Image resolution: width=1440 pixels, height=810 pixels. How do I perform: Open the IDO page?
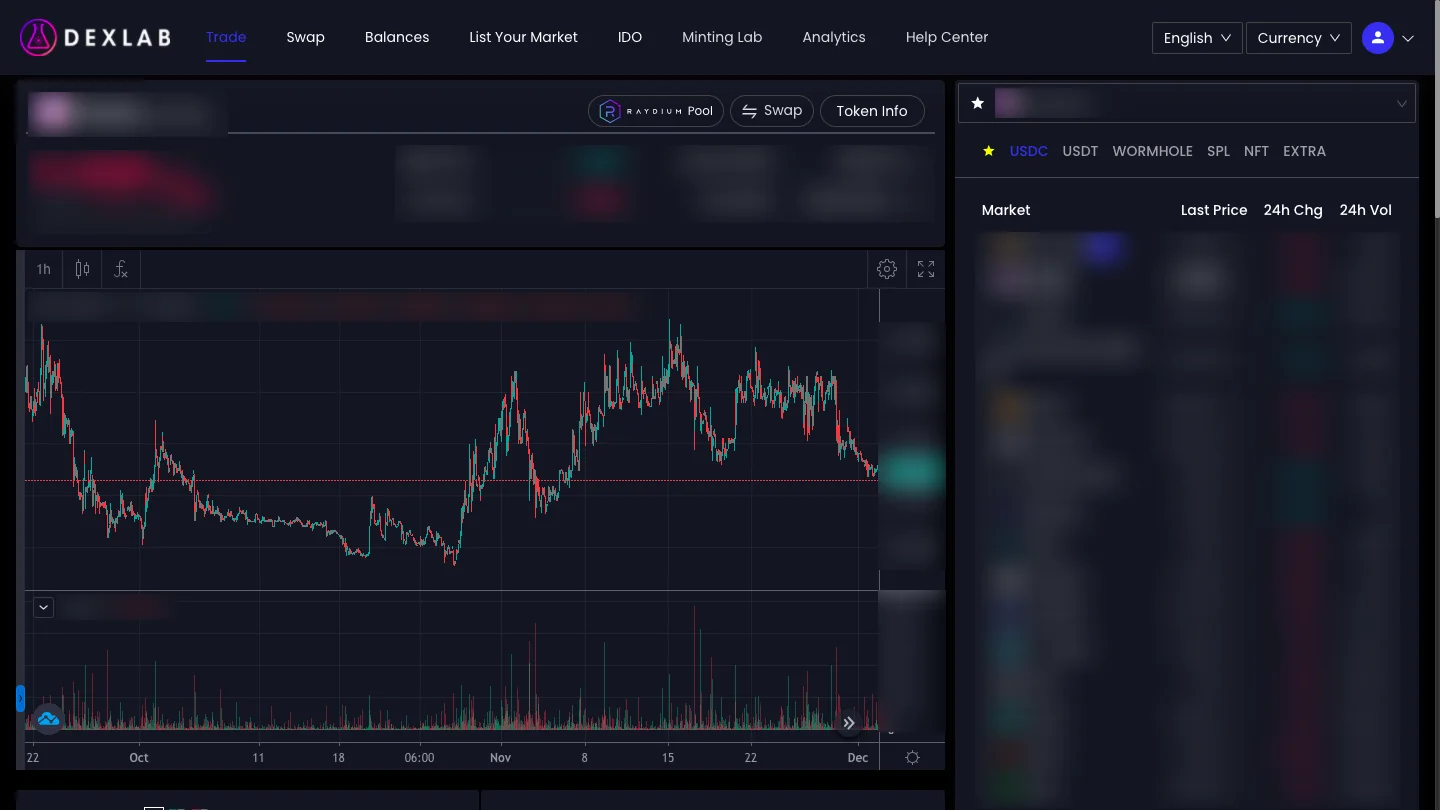[630, 37]
